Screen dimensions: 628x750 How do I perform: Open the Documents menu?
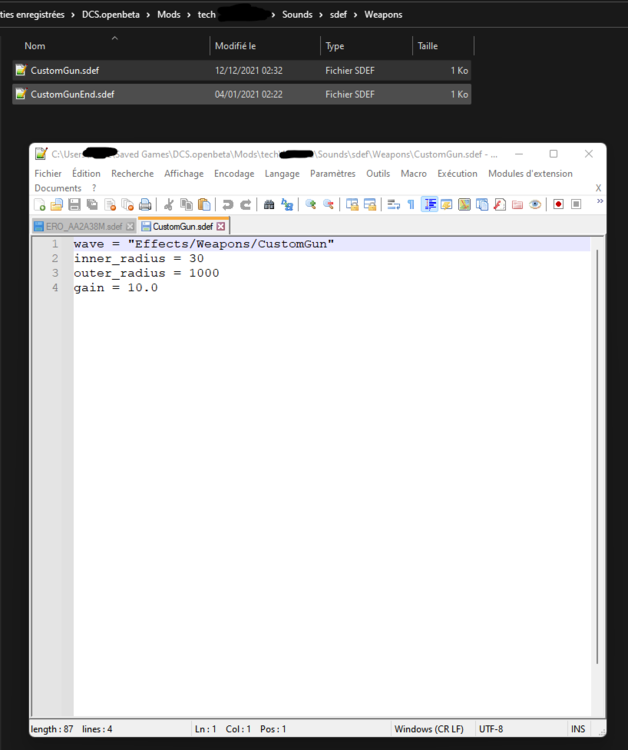(x=58, y=188)
